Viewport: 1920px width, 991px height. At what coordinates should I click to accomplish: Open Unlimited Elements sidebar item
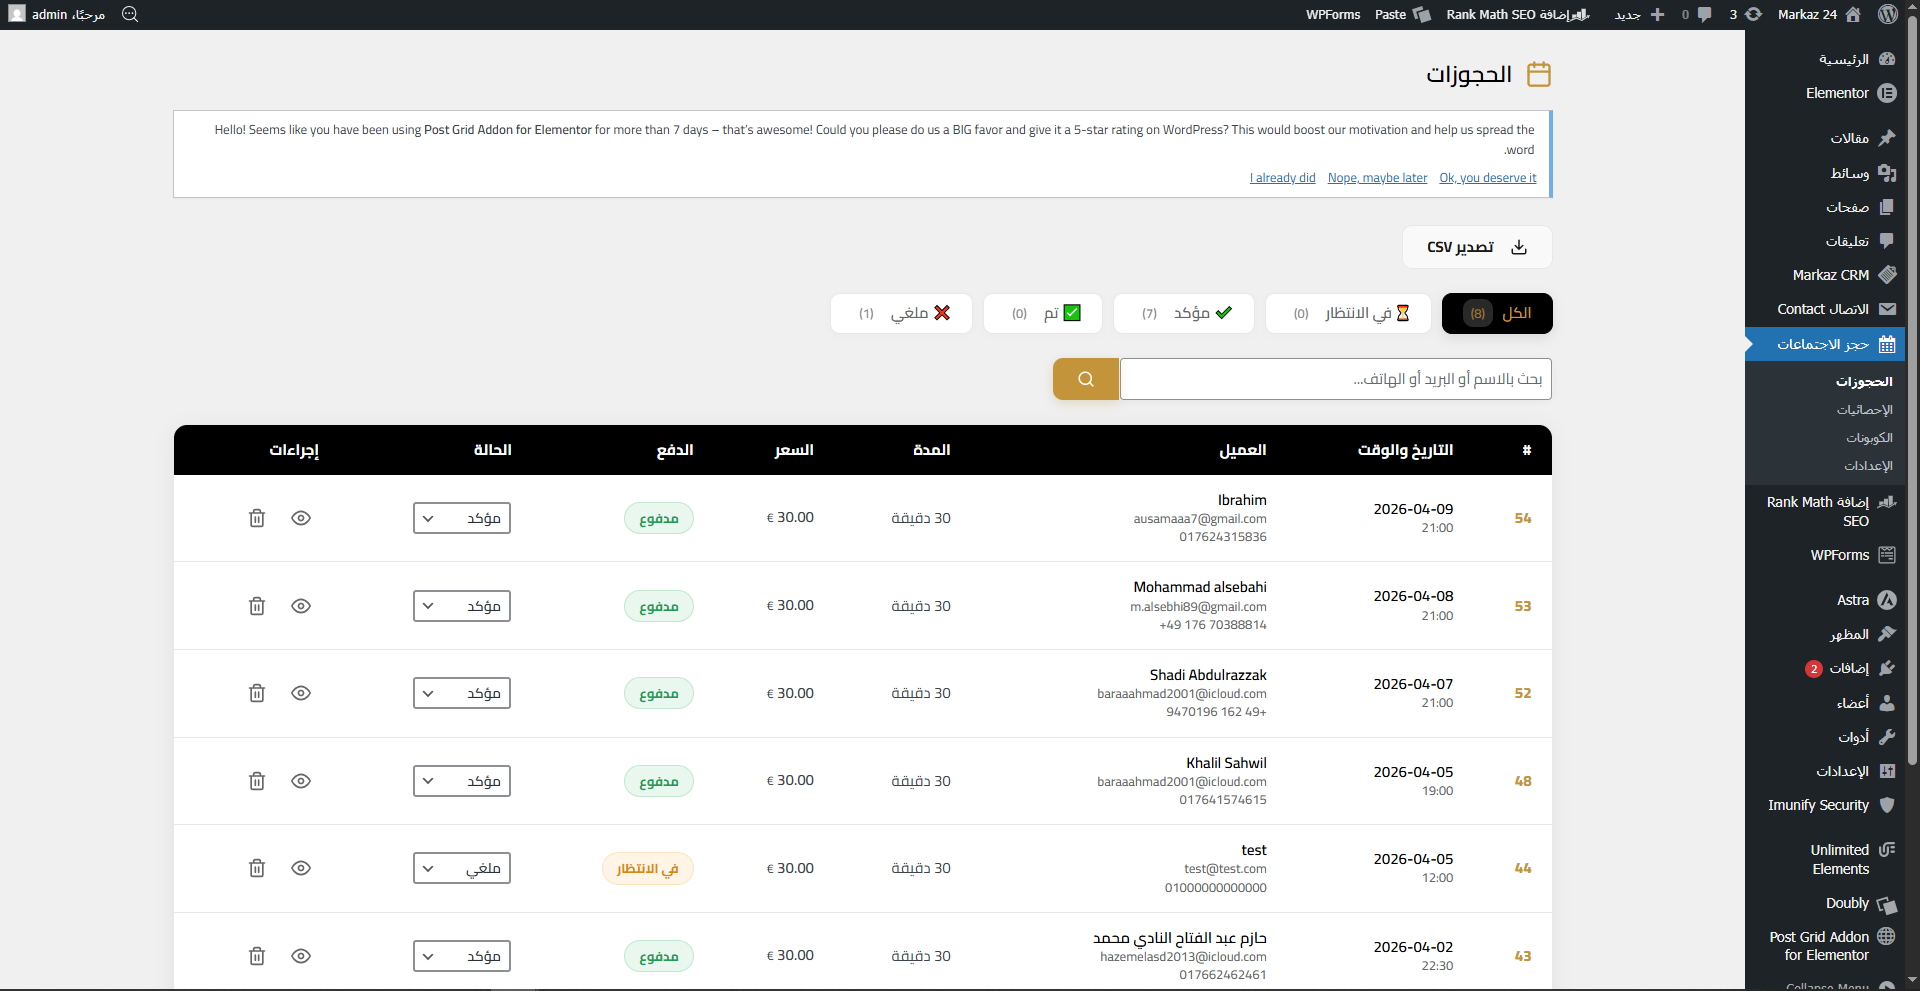(x=1825, y=859)
